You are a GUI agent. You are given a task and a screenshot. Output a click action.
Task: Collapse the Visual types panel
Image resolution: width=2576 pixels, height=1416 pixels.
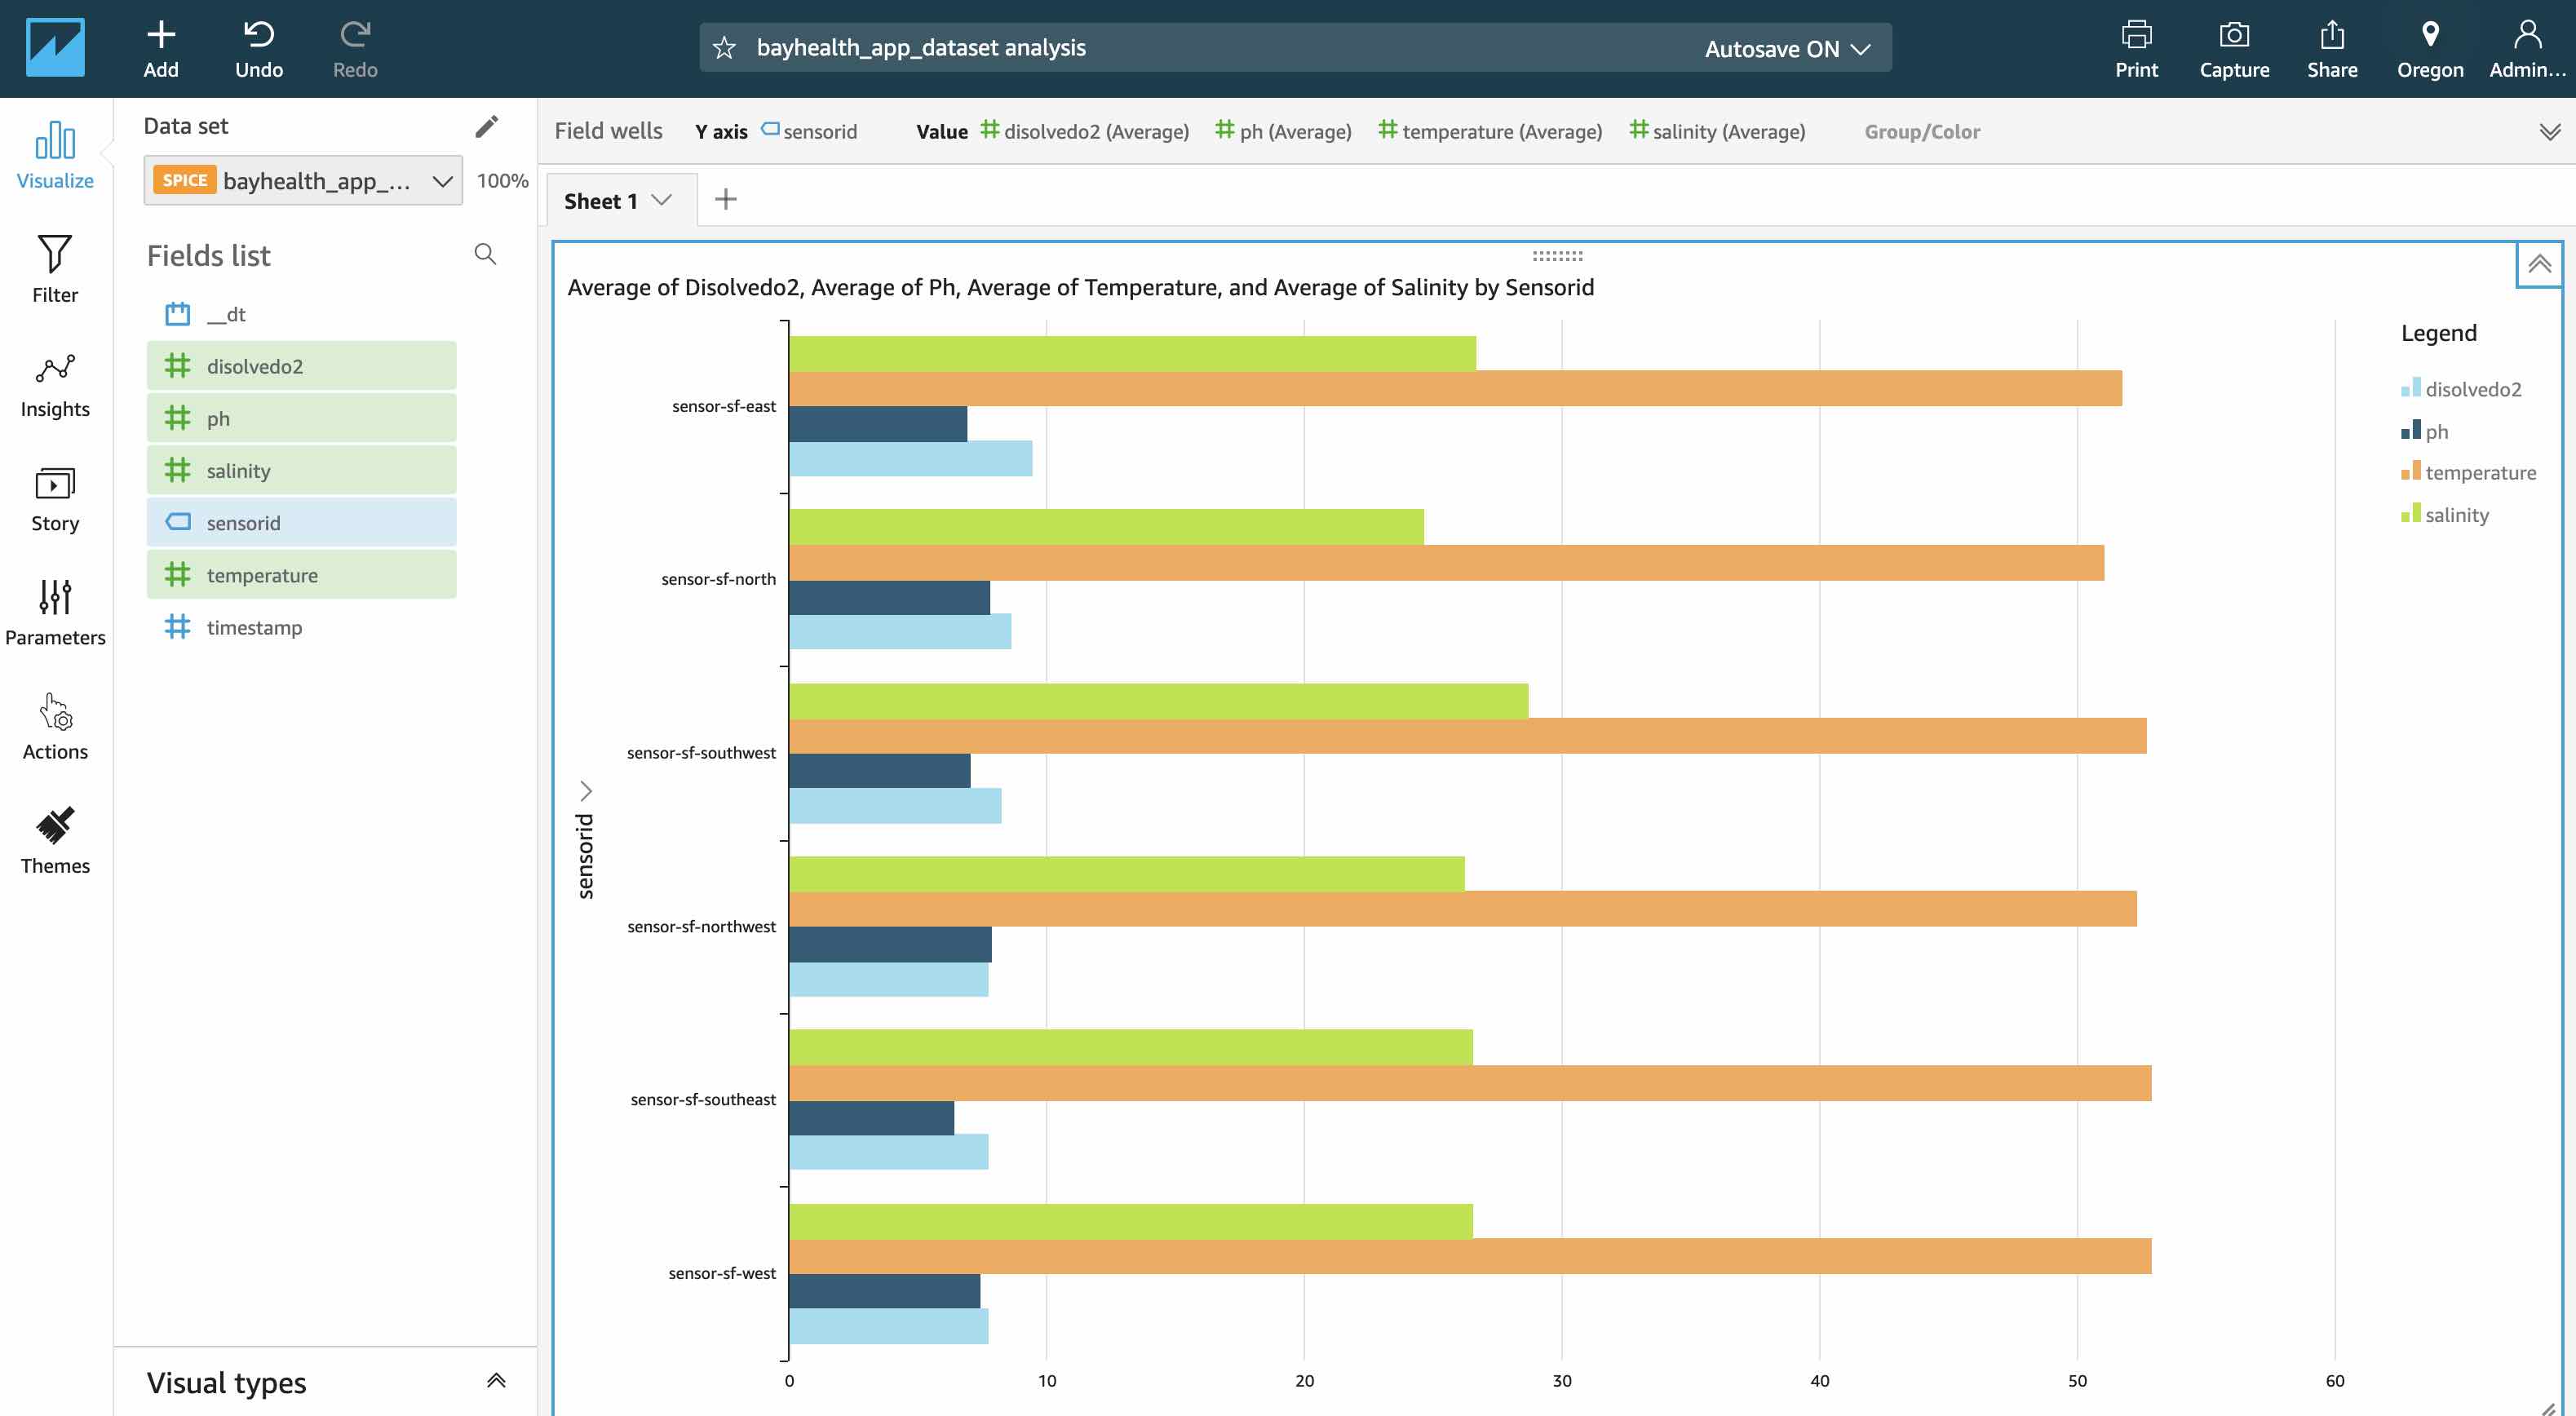[x=496, y=1381]
